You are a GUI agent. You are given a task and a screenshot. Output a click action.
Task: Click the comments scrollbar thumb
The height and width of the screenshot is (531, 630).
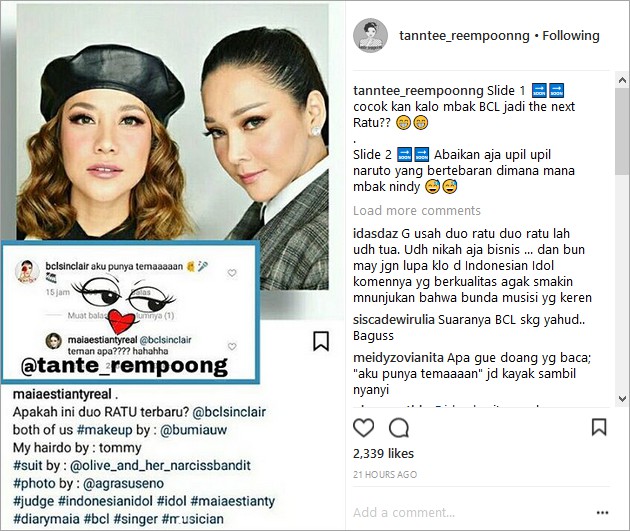point(622,131)
